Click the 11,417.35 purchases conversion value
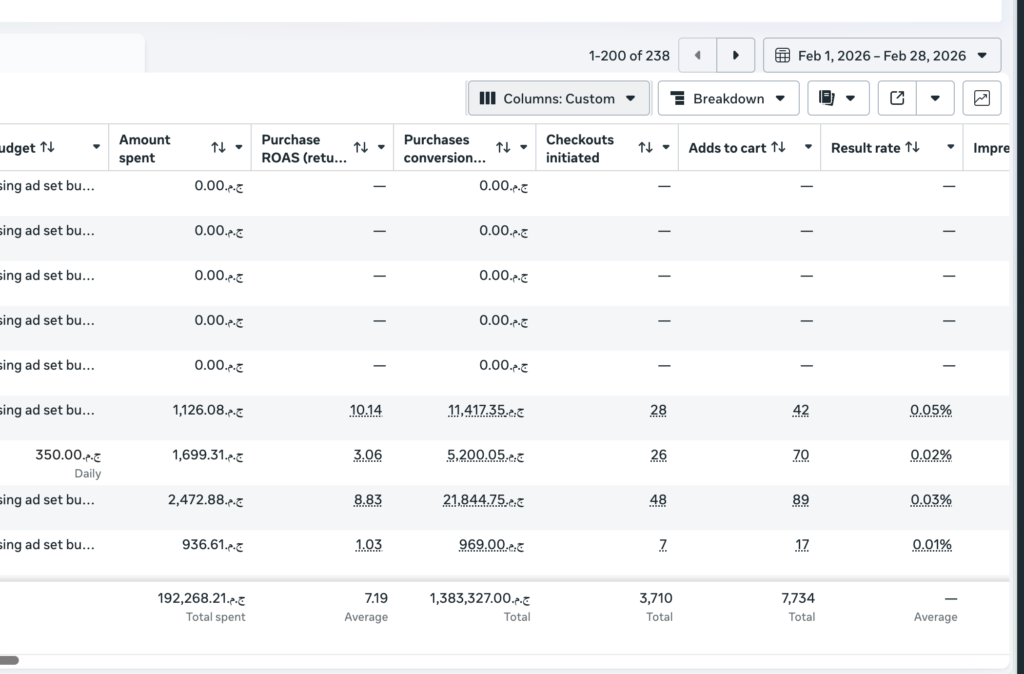 pyautogui.click(x=485, y=411)
